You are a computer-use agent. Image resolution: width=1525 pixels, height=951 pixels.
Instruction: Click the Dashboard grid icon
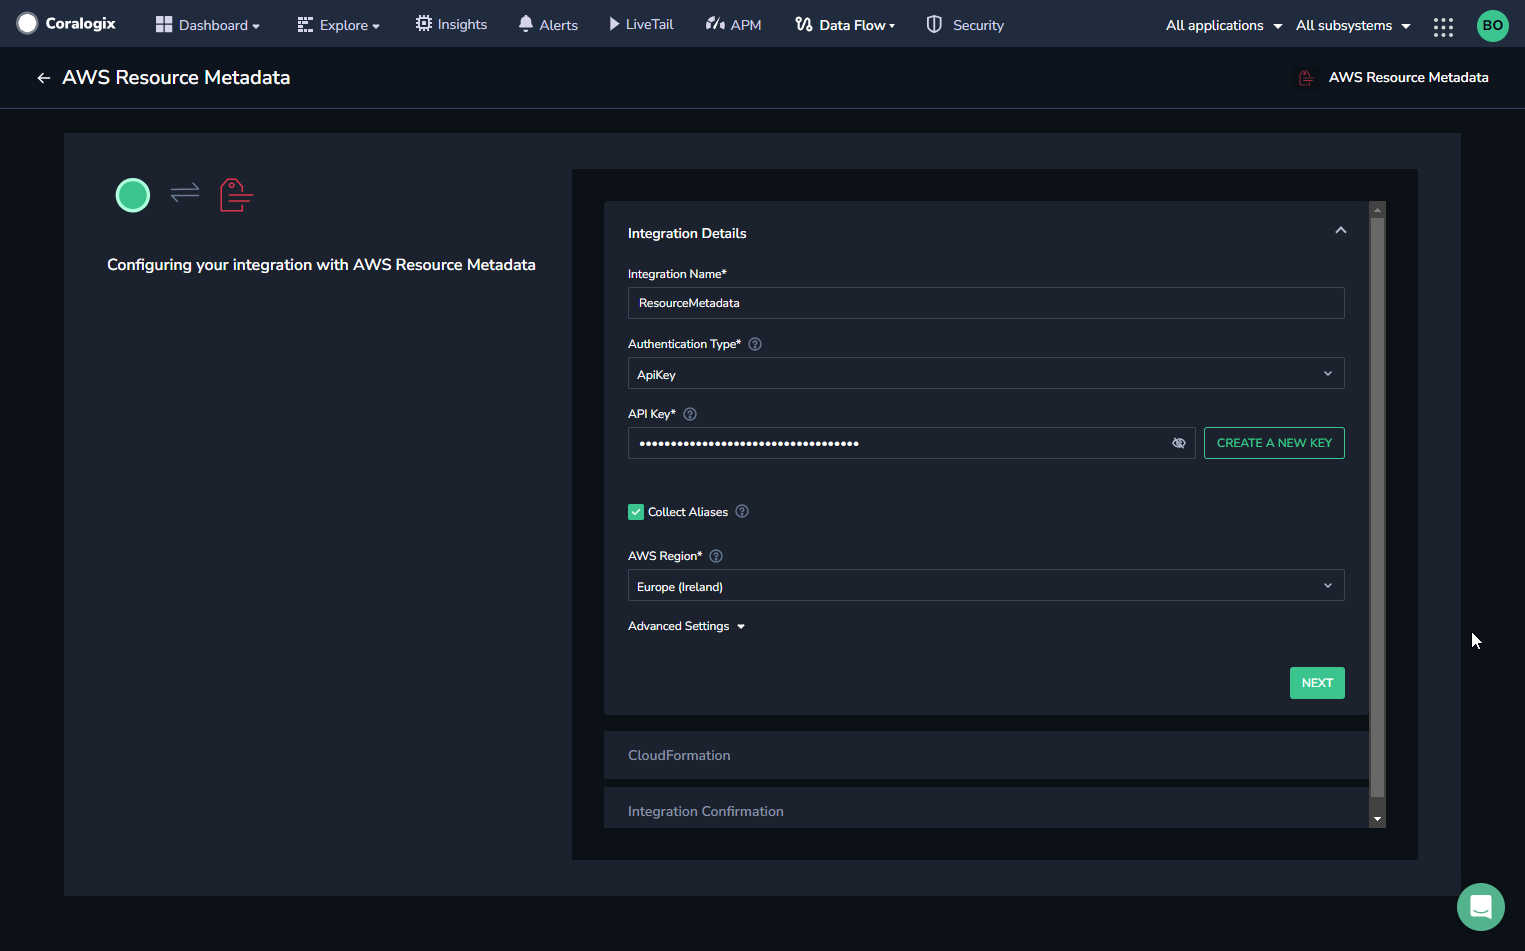pyautogui.click(x=164, y=24)
